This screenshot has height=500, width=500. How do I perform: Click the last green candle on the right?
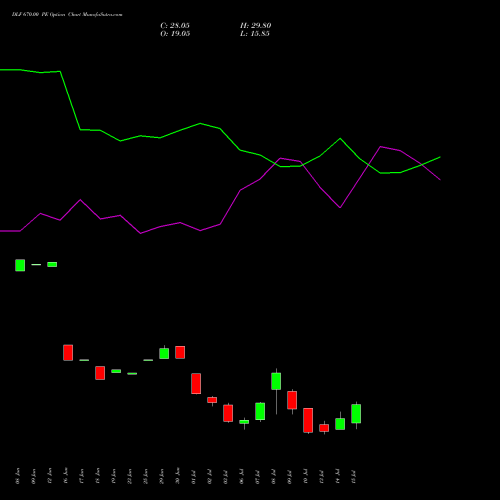coord(356,414)
